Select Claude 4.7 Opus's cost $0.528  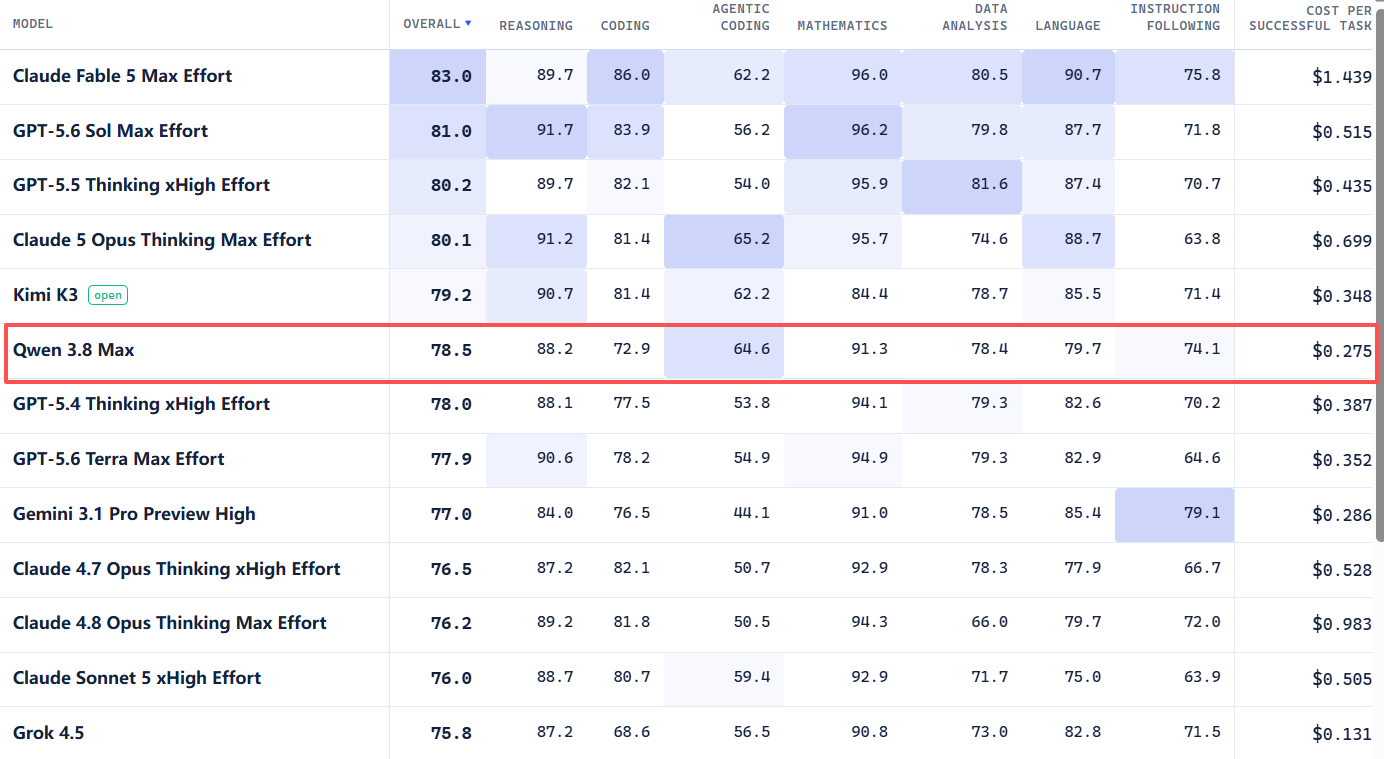coord(1342,569)
